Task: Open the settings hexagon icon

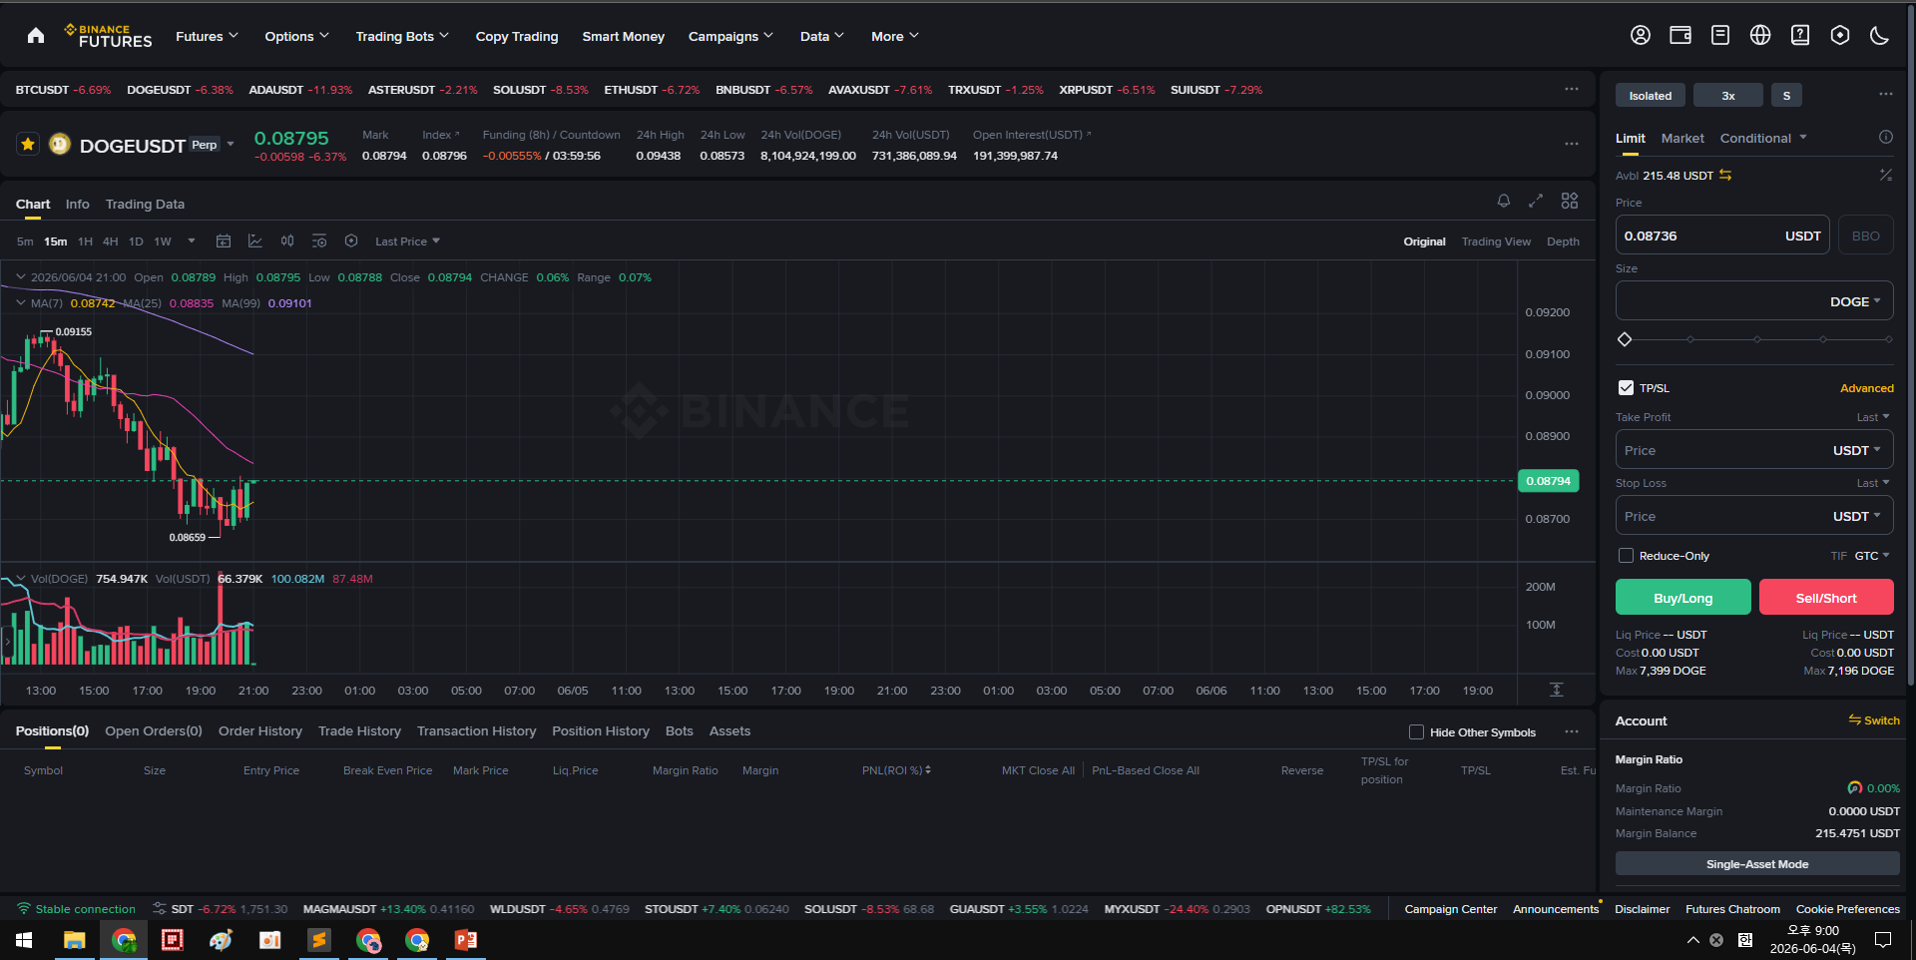Action: tap(1840, 36)
